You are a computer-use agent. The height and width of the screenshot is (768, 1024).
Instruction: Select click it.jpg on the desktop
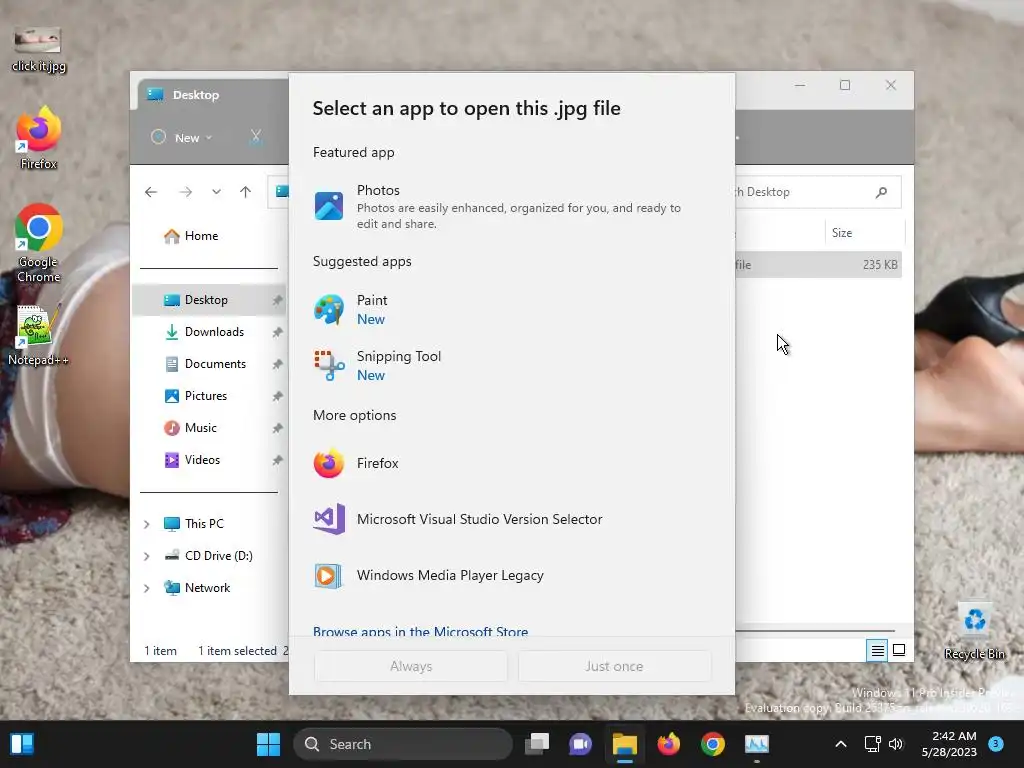[x=39, y=50]
